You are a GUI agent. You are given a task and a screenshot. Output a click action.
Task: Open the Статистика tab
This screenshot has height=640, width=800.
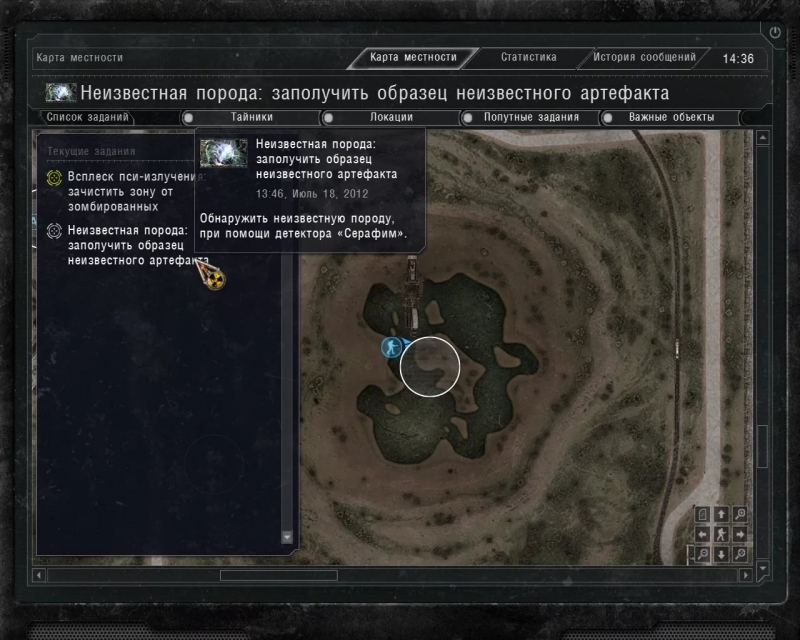click(x=529, y=57)
